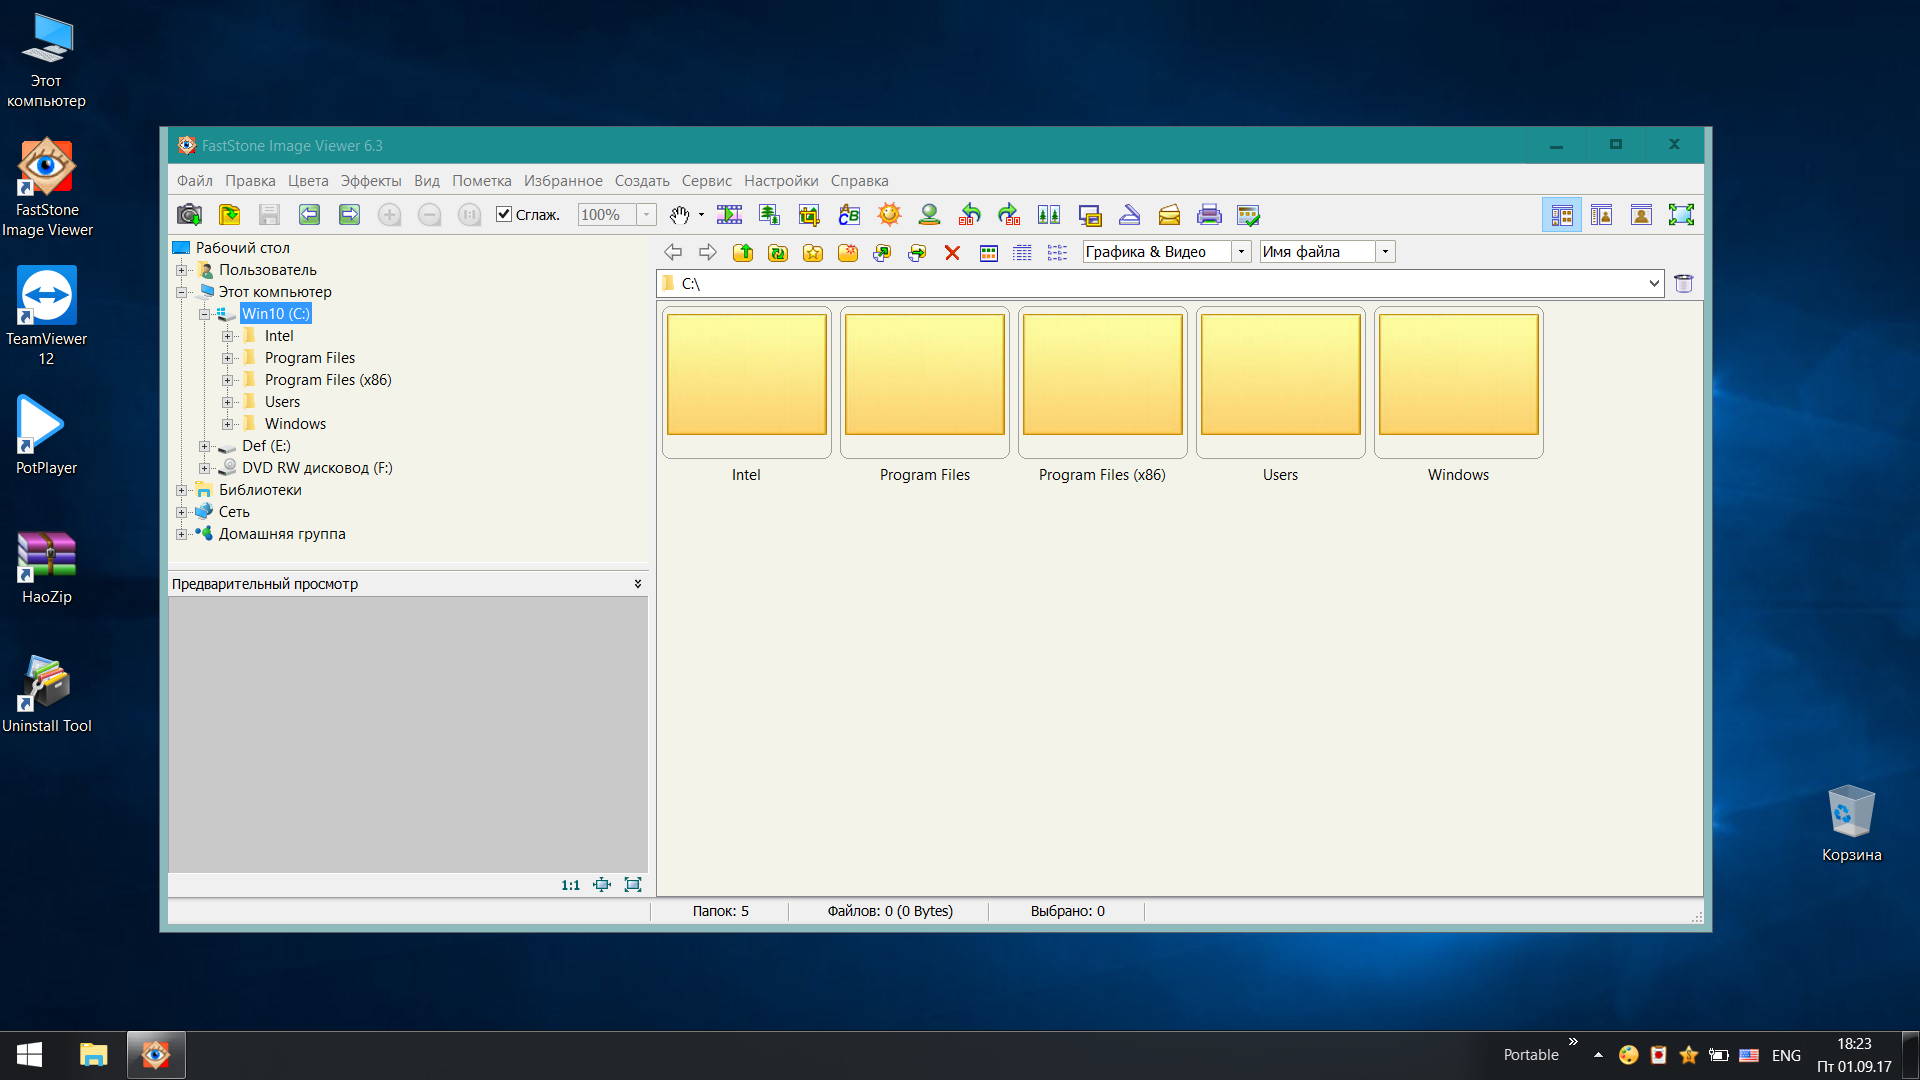
Task: Click the slideshow filmstrip icon
Action: tap(729, 214)
